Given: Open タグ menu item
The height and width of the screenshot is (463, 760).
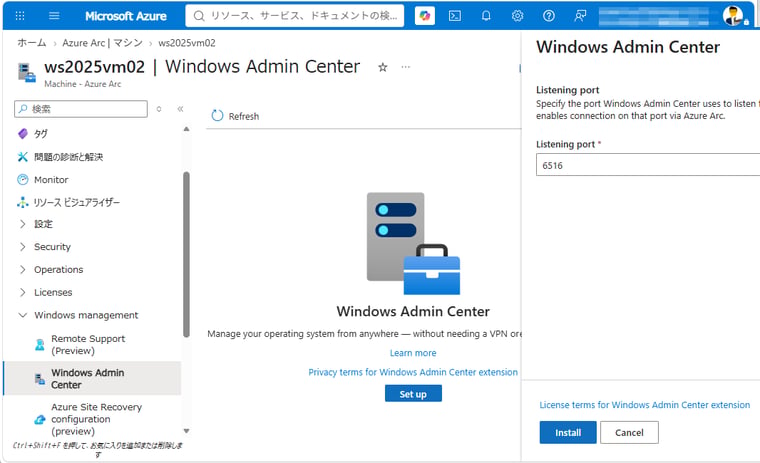Looking at the screenshot, I should (x=41, y=133).
